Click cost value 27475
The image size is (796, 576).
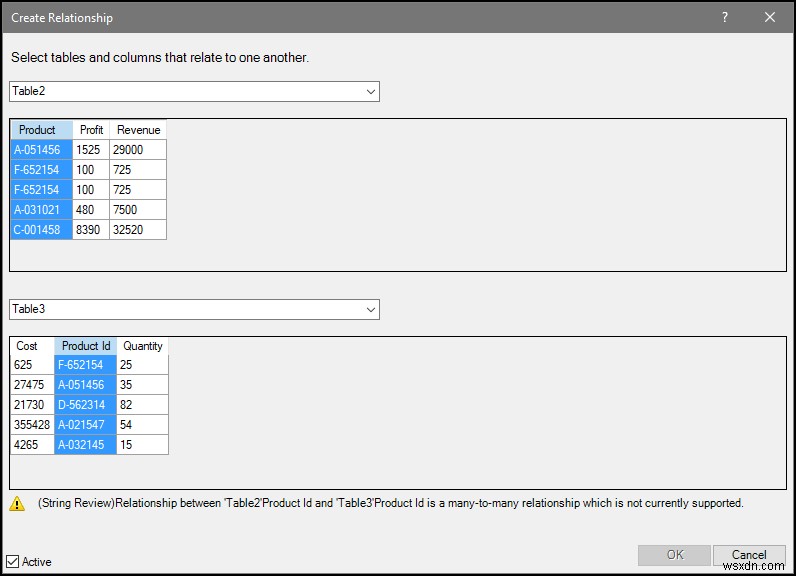pos(32,385)
